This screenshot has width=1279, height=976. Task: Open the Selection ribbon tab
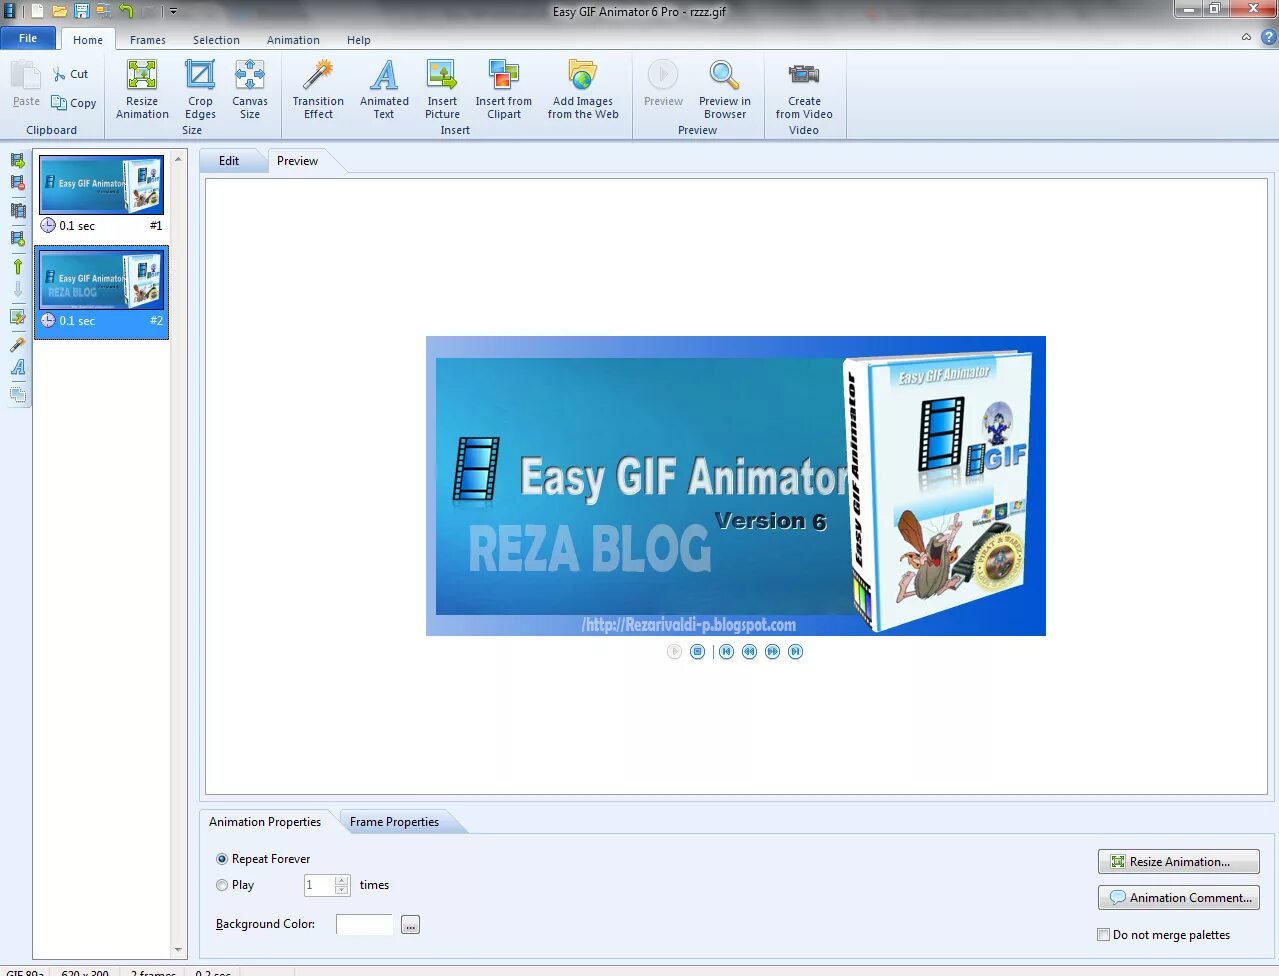pos(216,40)
